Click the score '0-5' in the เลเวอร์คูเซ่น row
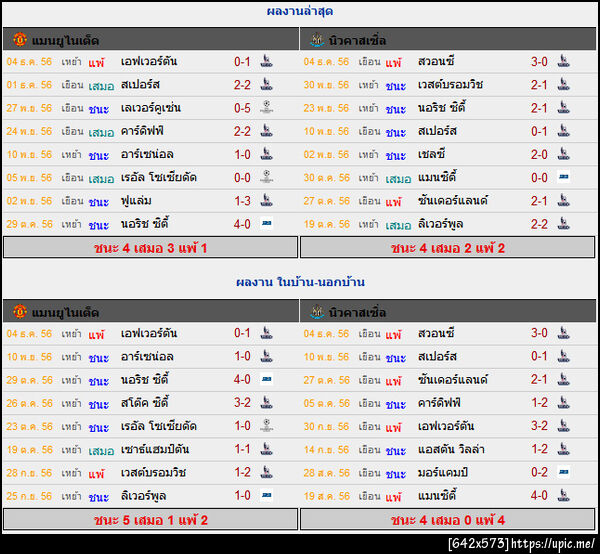This screenshot has width=600, height=554. coord(242,108)
